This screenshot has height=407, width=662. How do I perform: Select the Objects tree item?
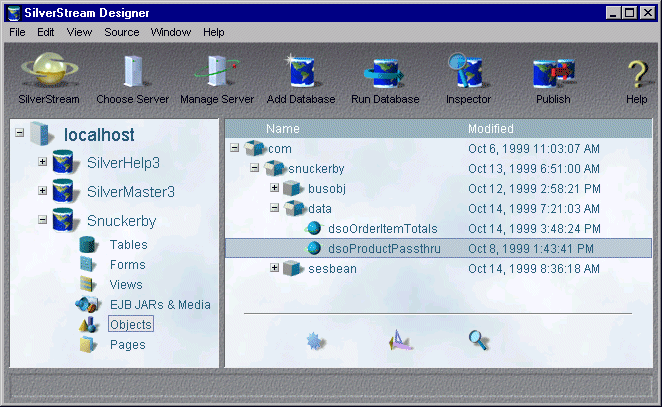pos(131,324)
